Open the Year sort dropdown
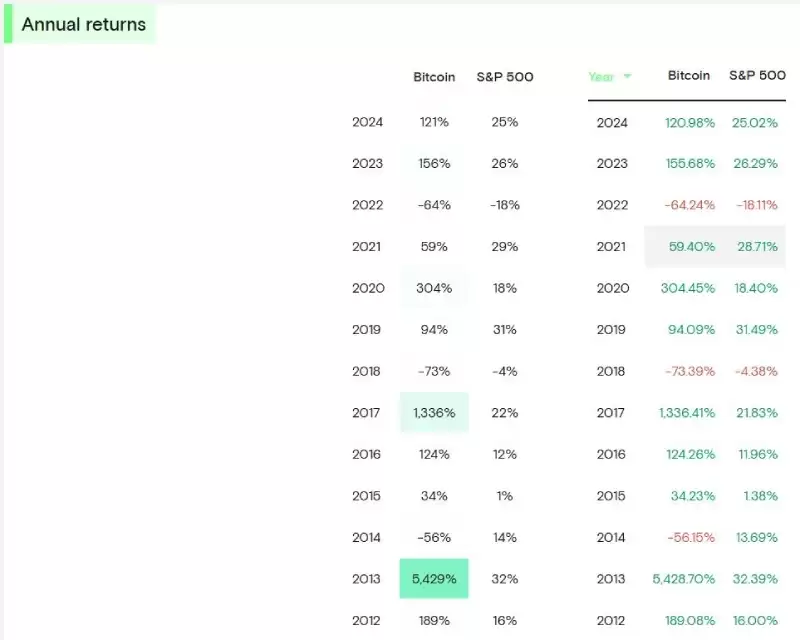Screen dimensions: 800x640 [610, 77]
